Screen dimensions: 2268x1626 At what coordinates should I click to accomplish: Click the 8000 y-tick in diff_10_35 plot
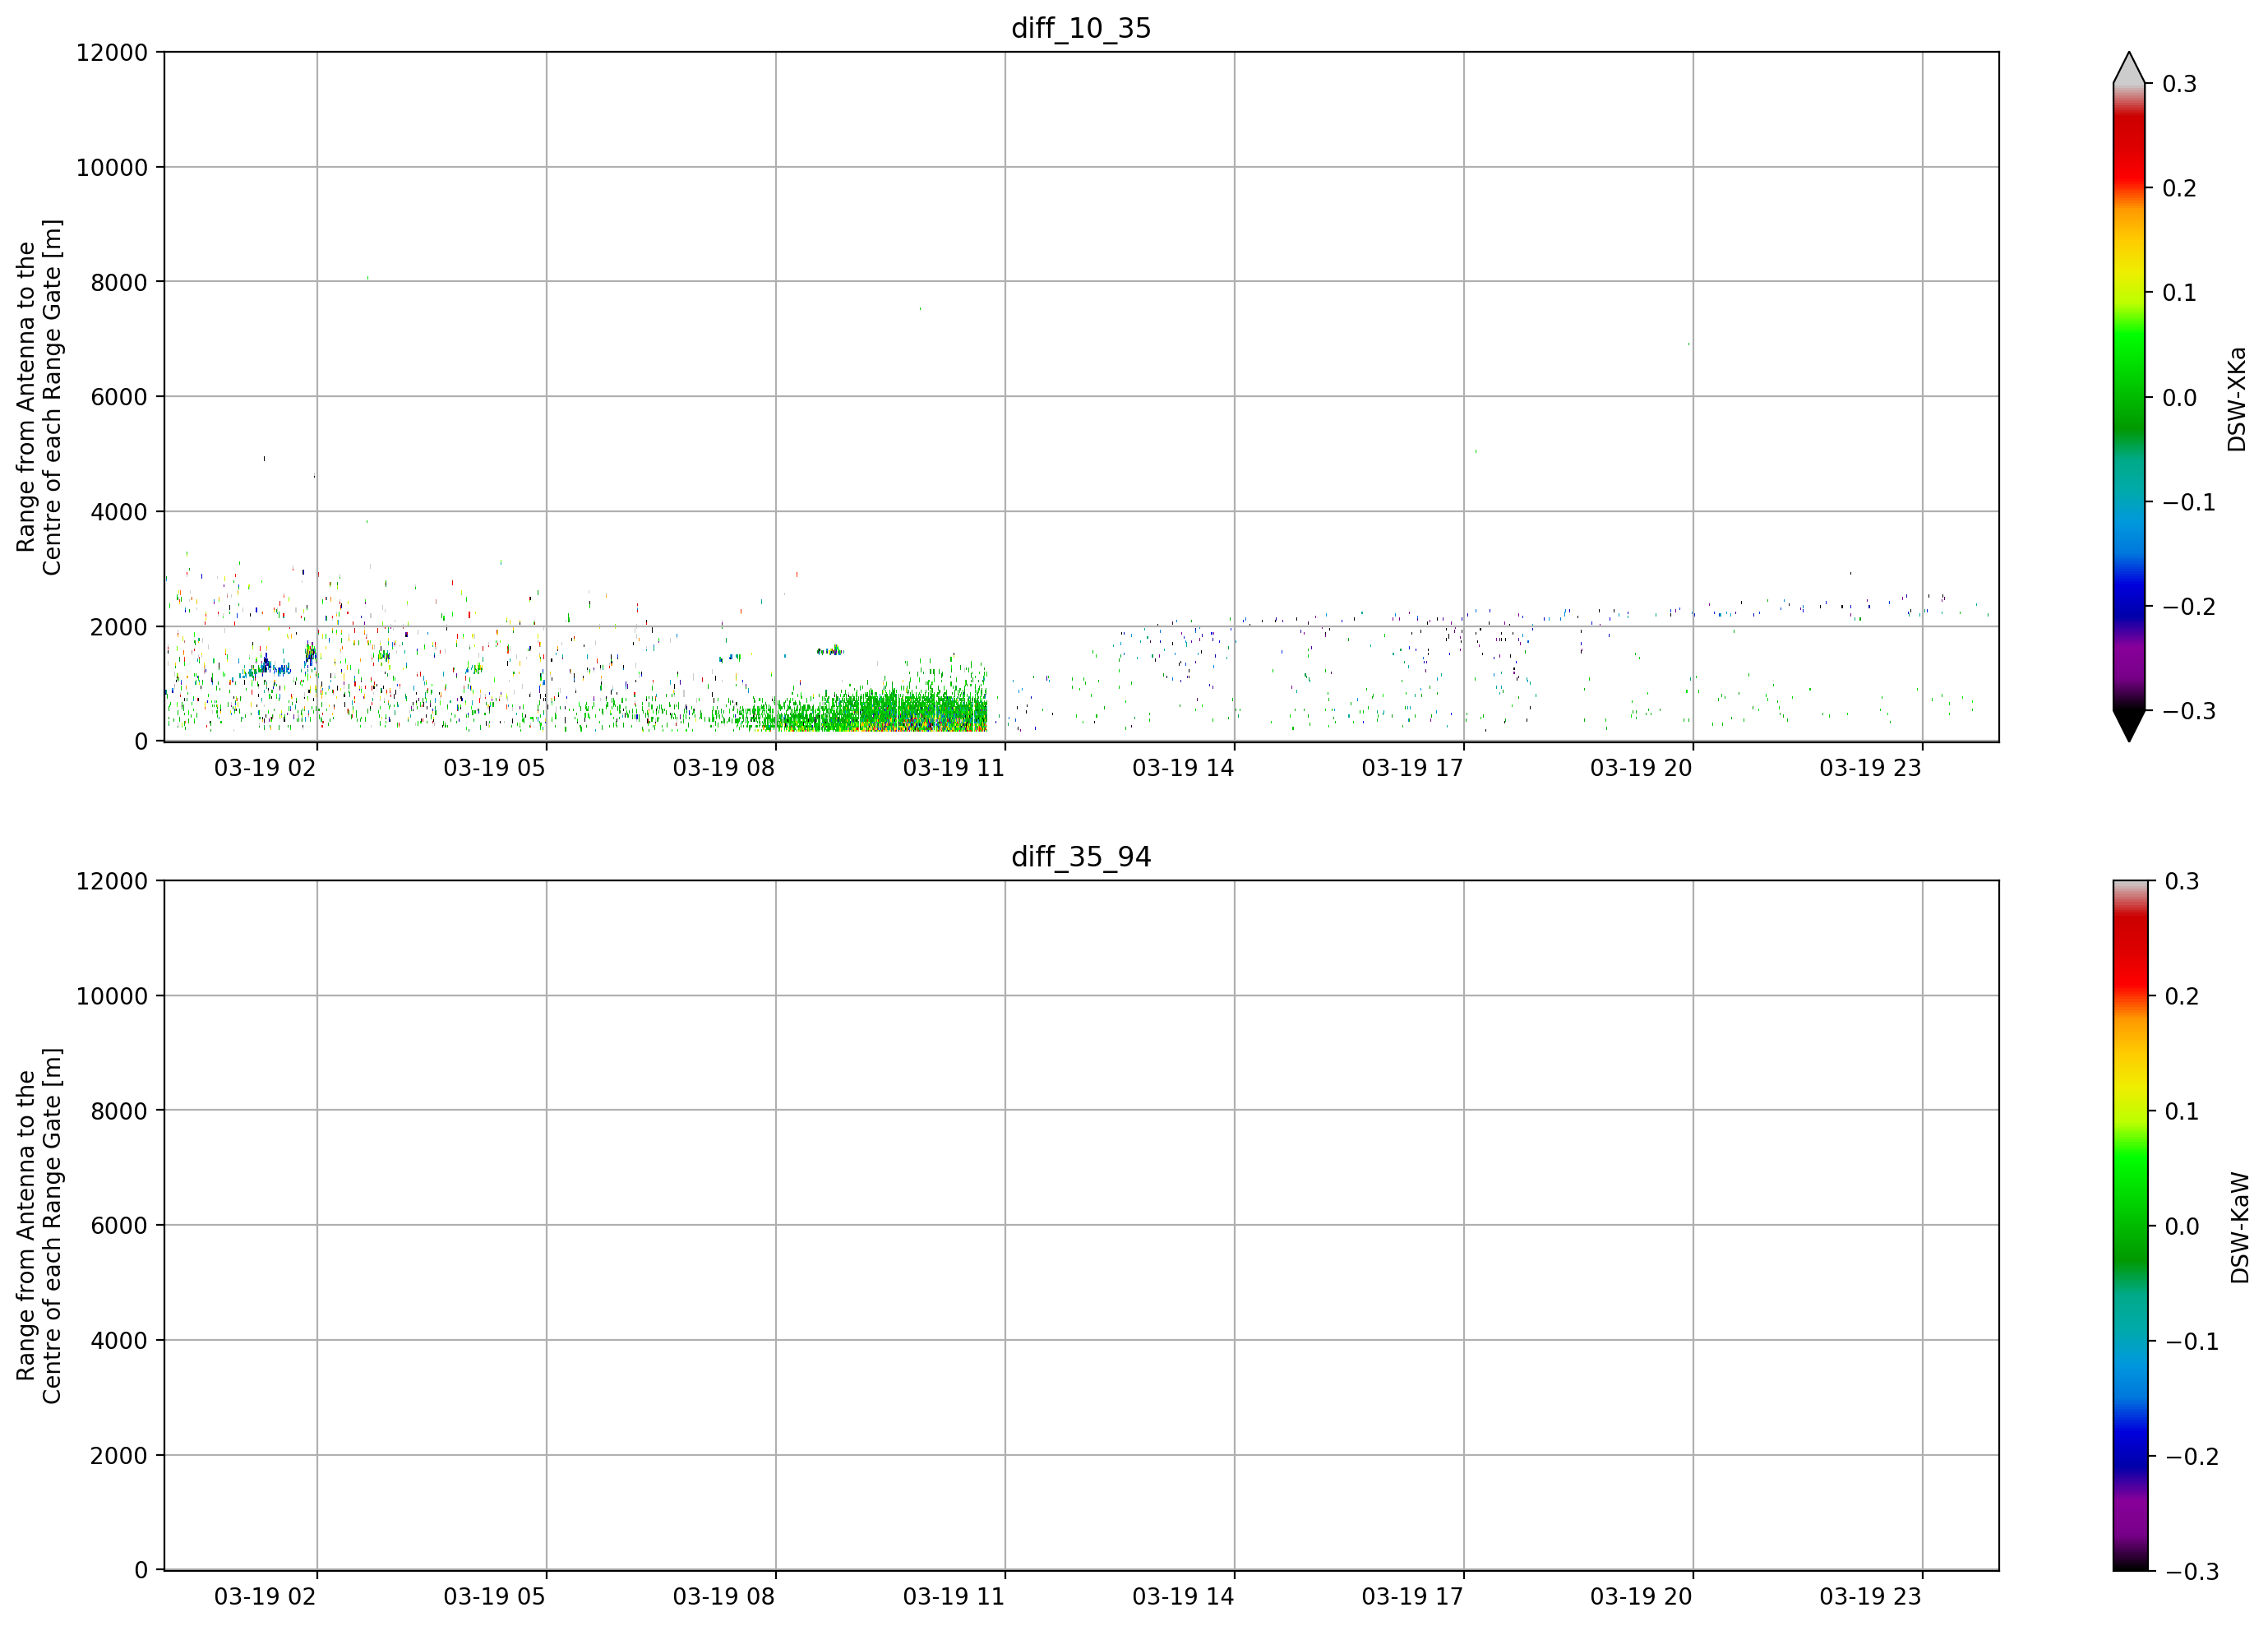119,282
